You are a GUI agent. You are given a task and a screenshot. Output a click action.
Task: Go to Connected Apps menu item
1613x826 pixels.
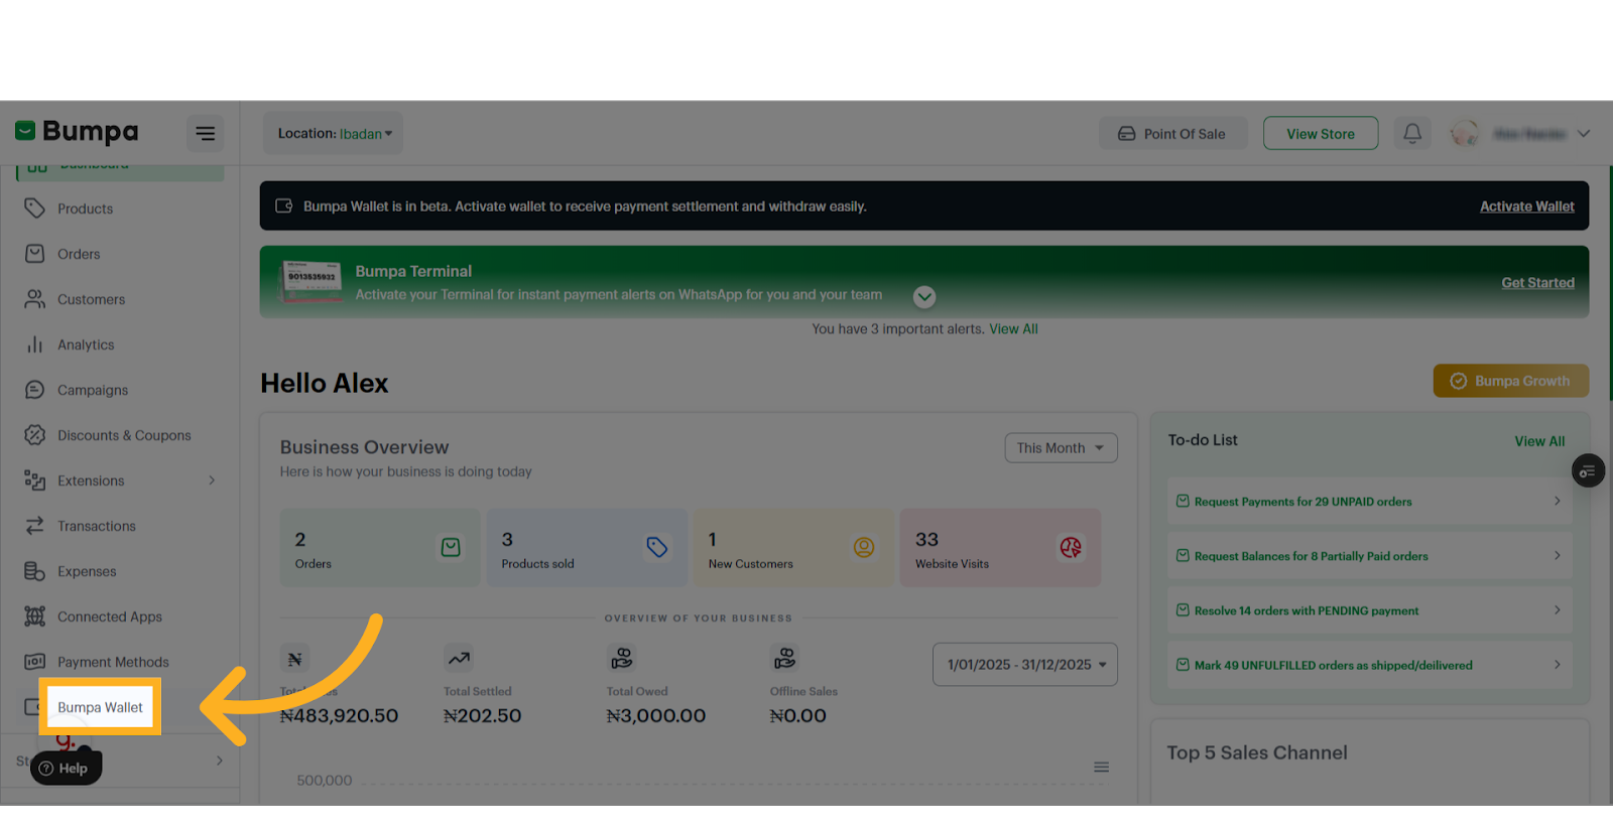[109, 617]
